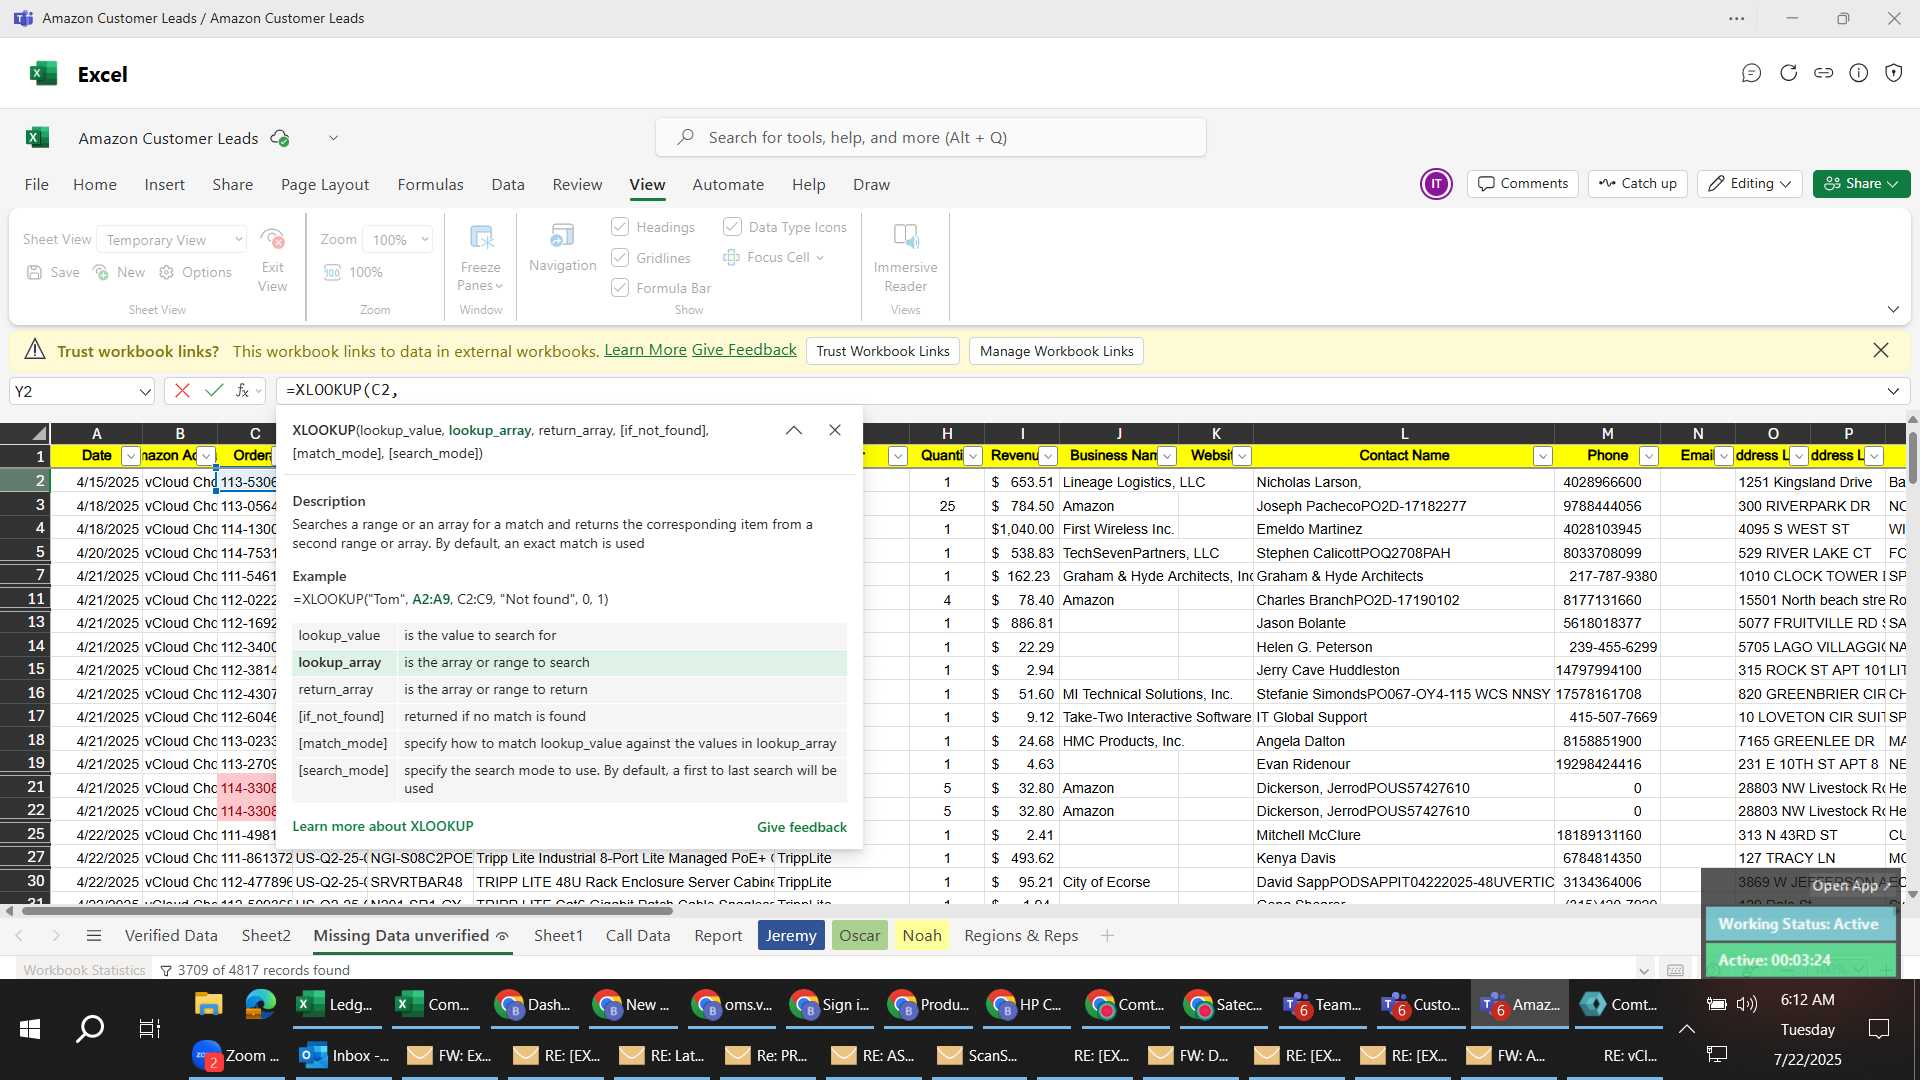This screenshot has width=1920, height=1080.
Task: Click the Zoom to 100% button
Action: tap(354, 272)
